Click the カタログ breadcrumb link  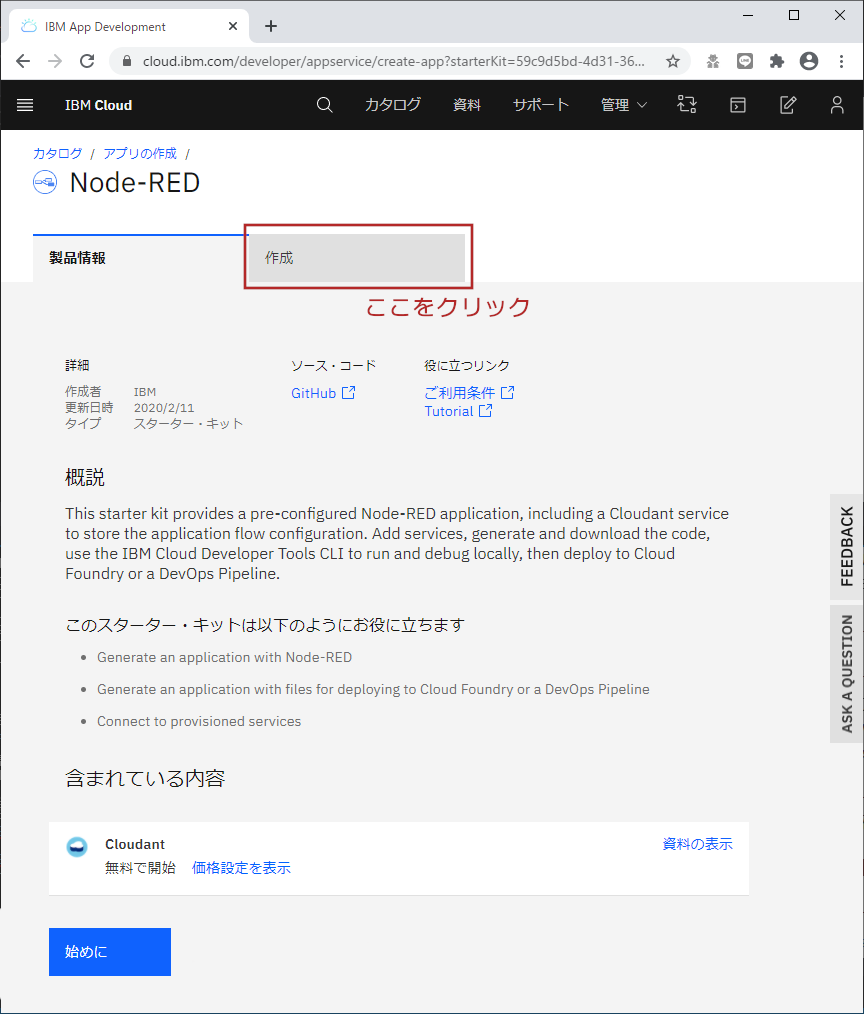[58, 153]
